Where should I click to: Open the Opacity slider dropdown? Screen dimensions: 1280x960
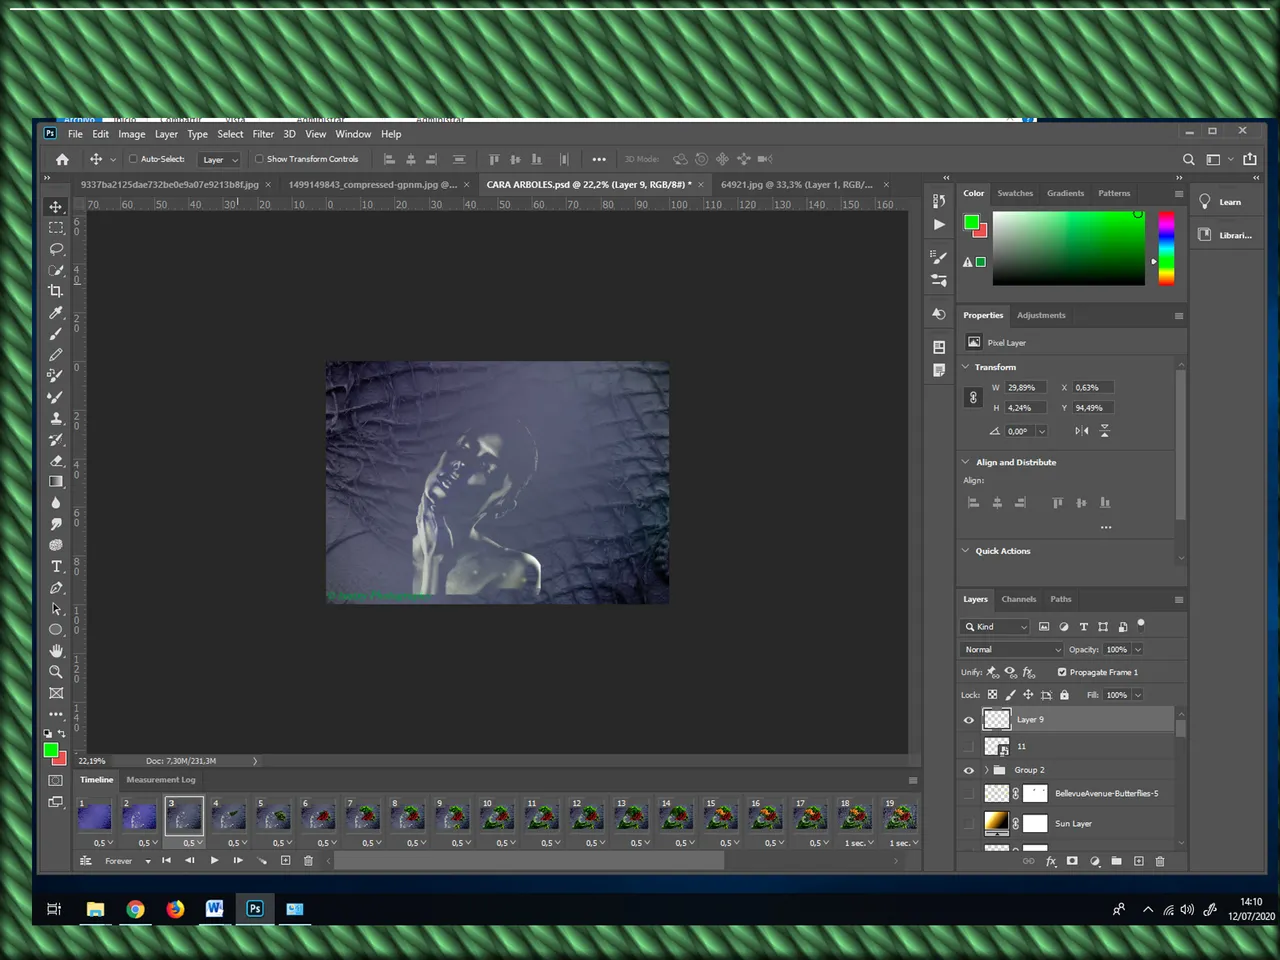pos(1138,650)
